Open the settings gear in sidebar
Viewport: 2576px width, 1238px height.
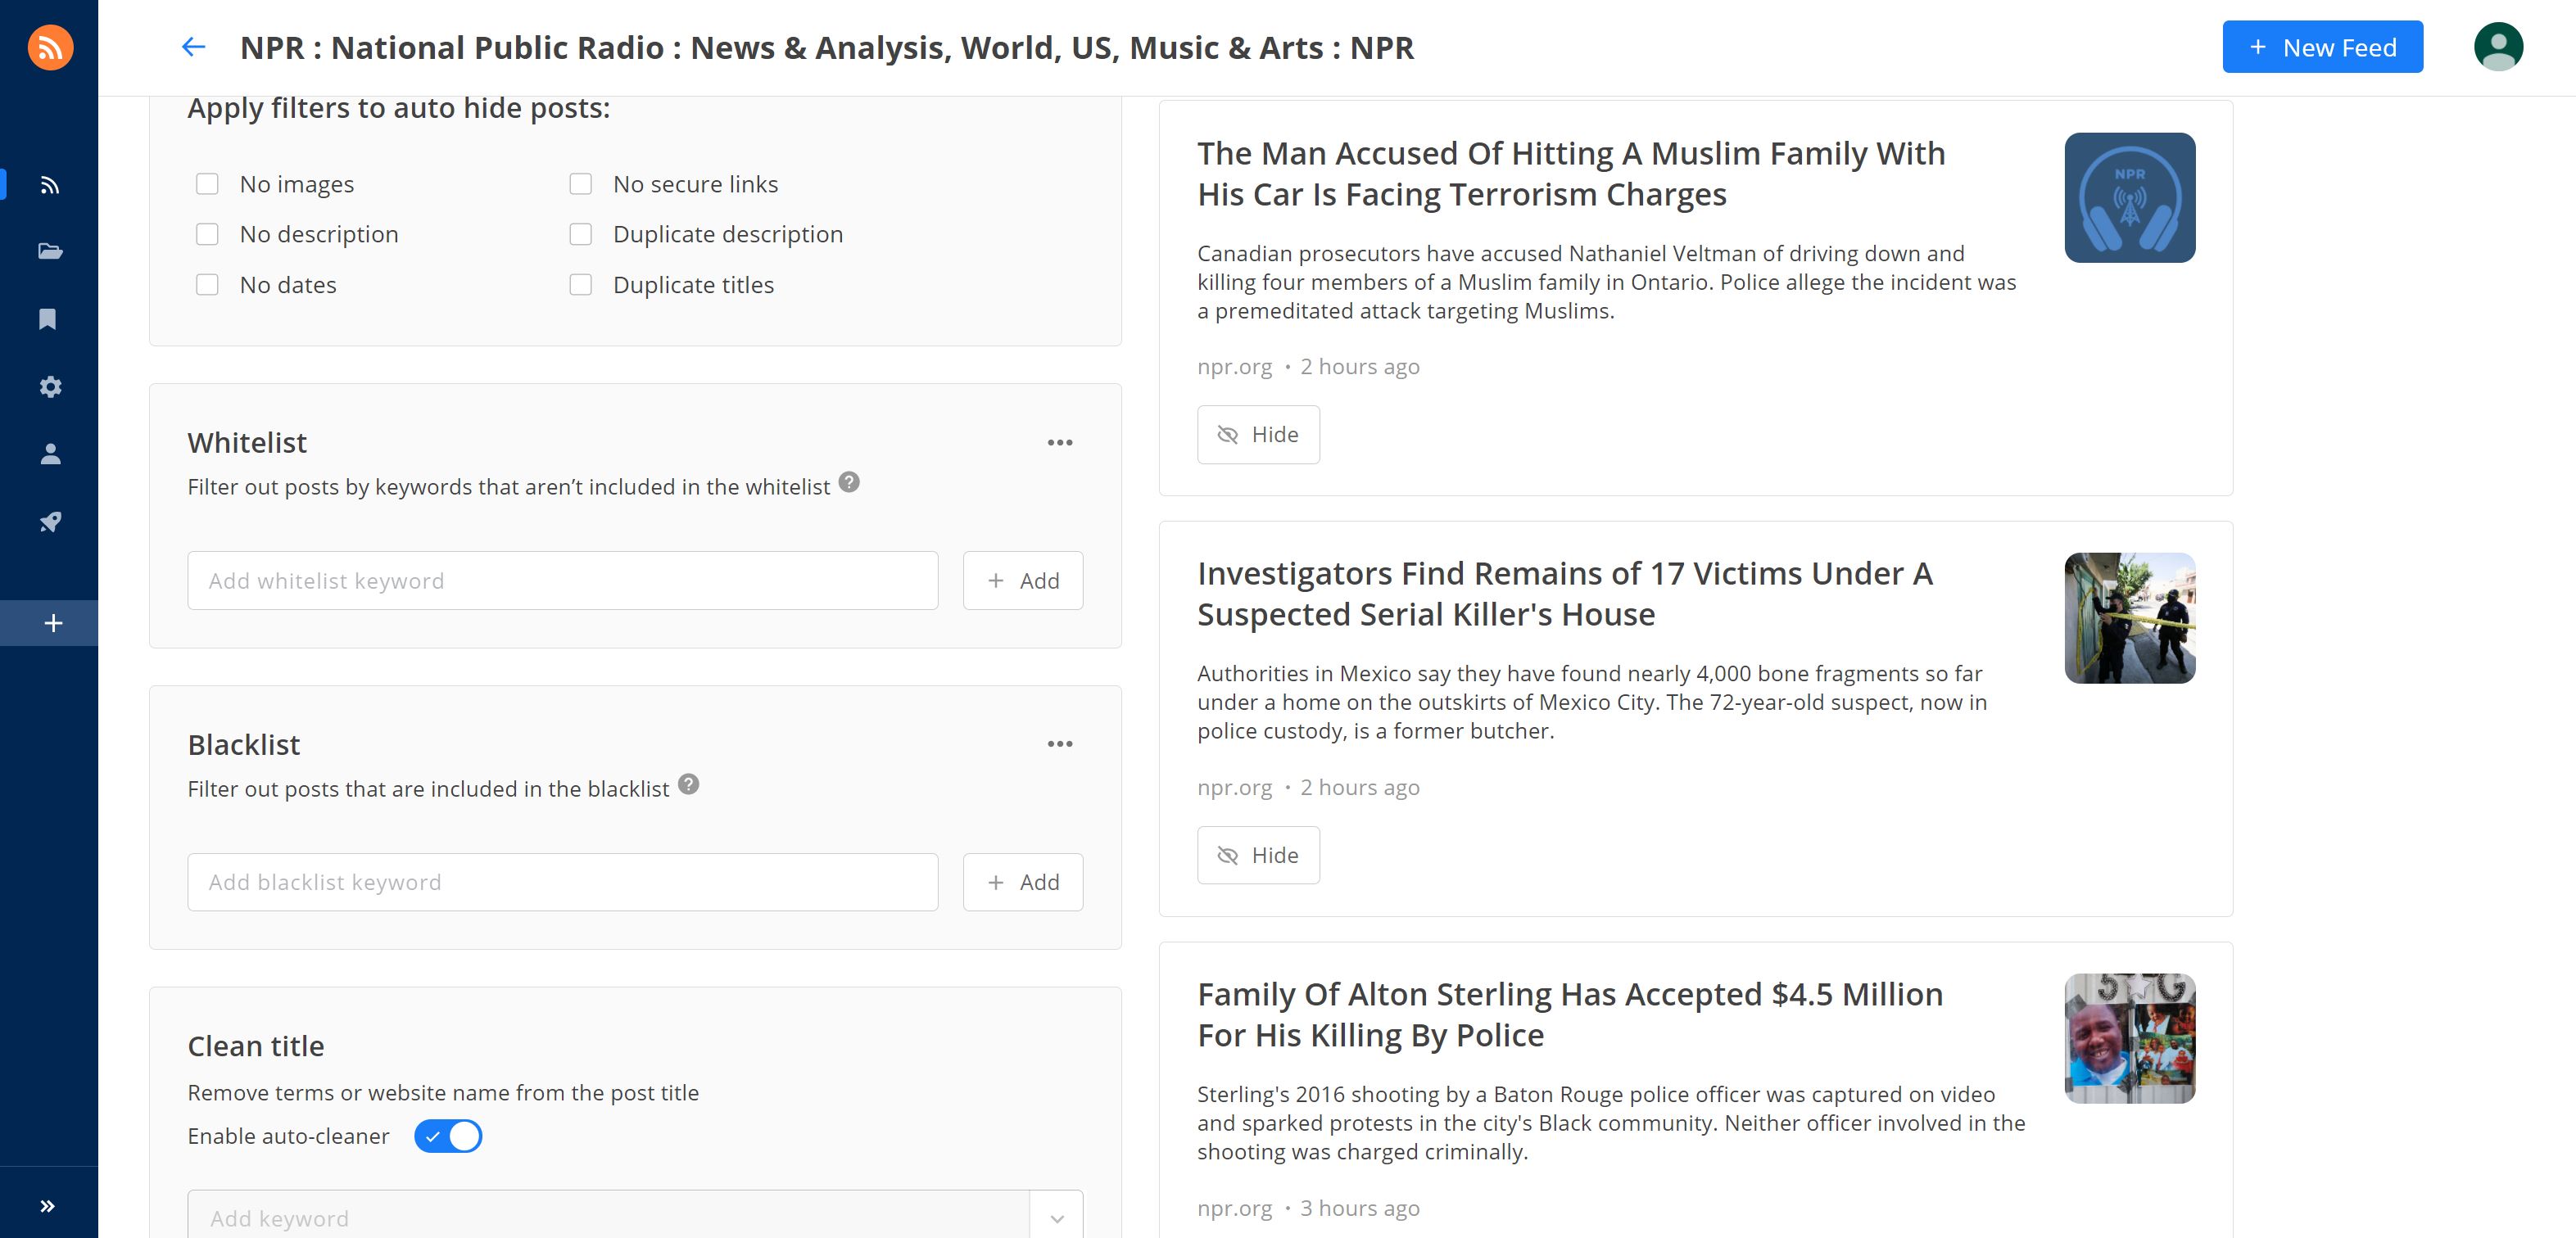50,387
